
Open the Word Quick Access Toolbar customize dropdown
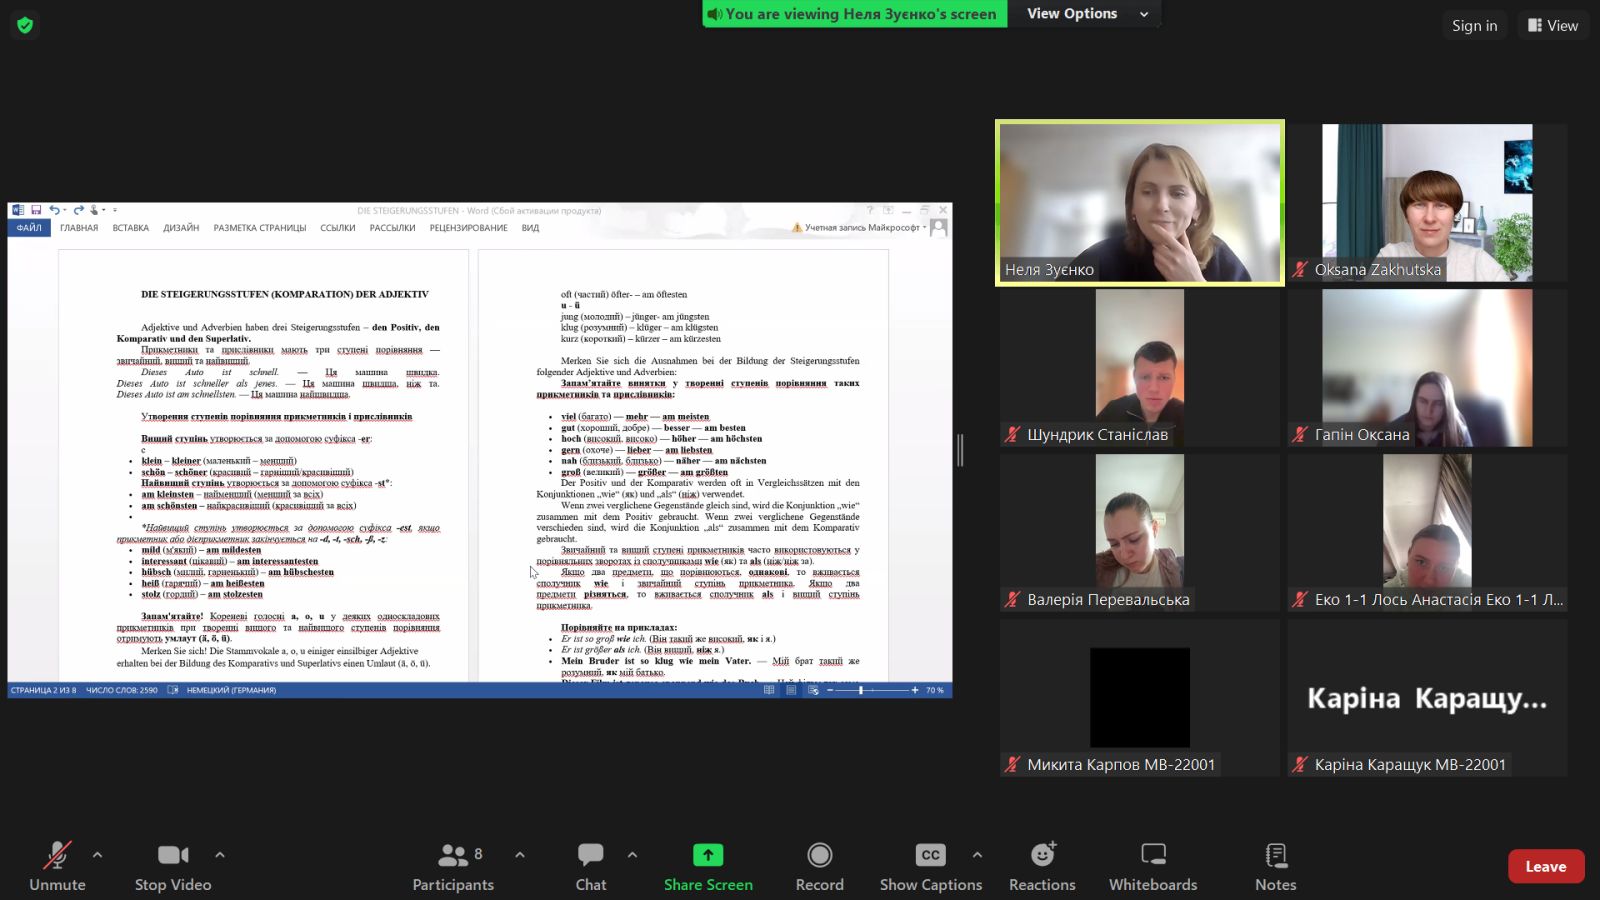coord(115,210)
